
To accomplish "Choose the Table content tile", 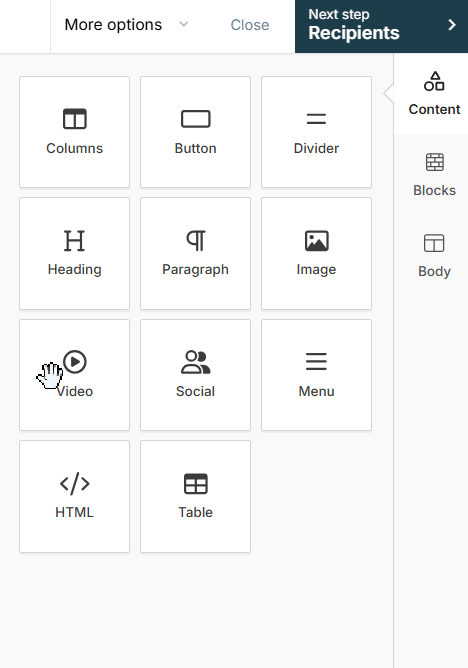I will pos(195,496).
